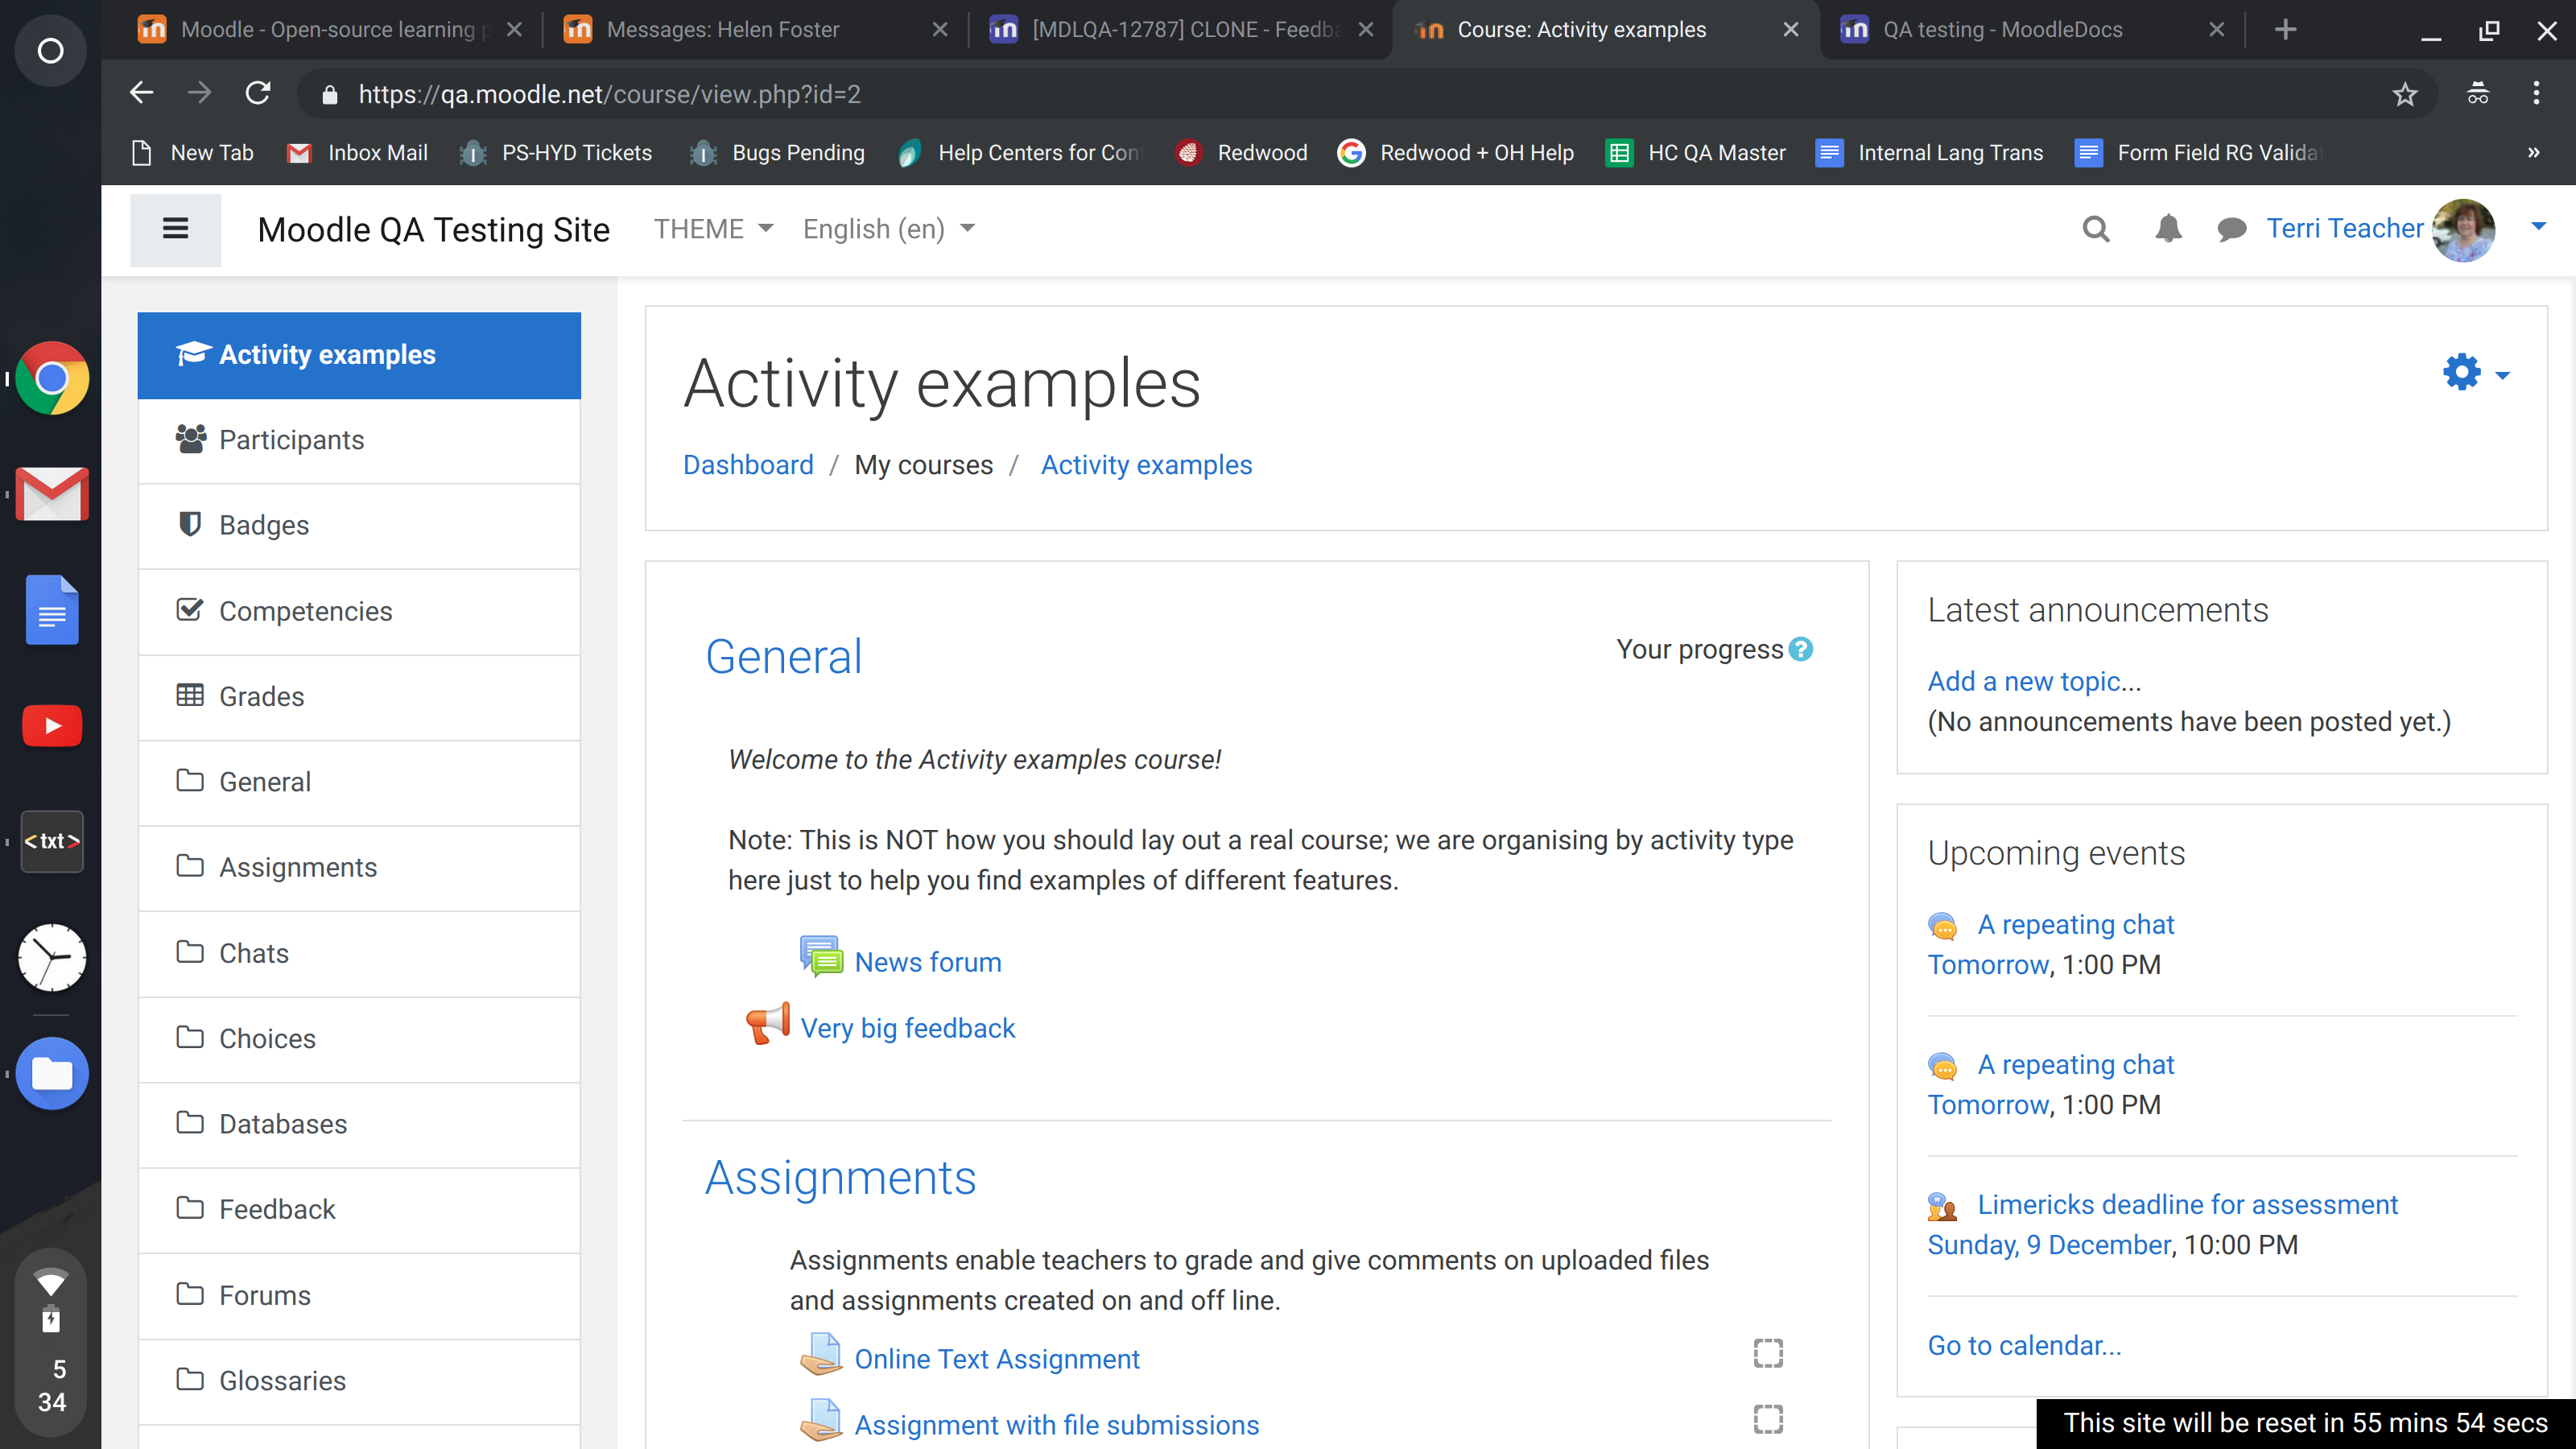Expand the dropdown arrow next to settings gear
This screenshot has height=1449, width=2576.
(x=2502, y=375)
